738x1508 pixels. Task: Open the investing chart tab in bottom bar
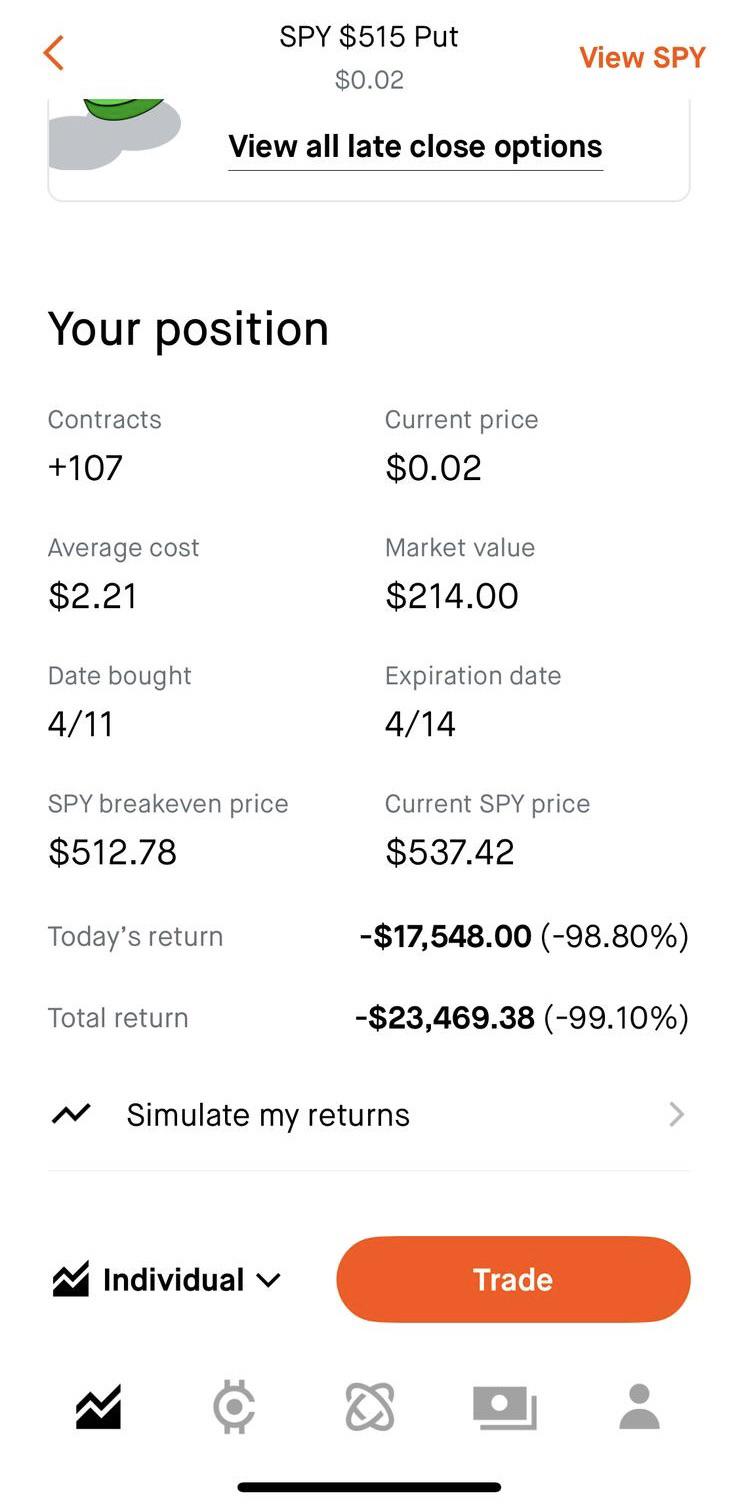(98, 1407)
